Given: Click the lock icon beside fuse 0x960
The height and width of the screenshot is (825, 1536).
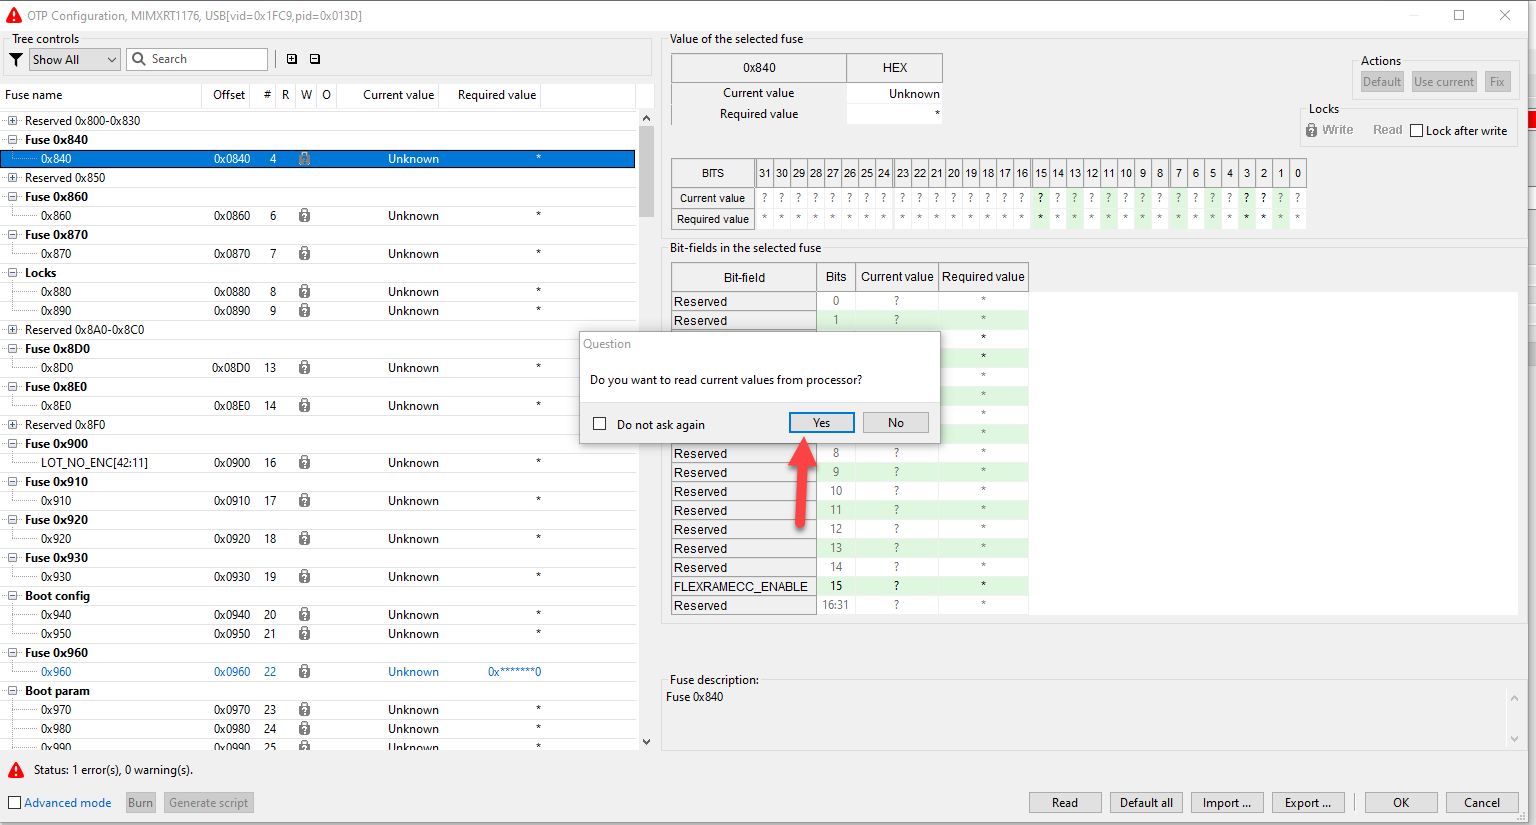Looking at the screenshot, I should (304, 671).
